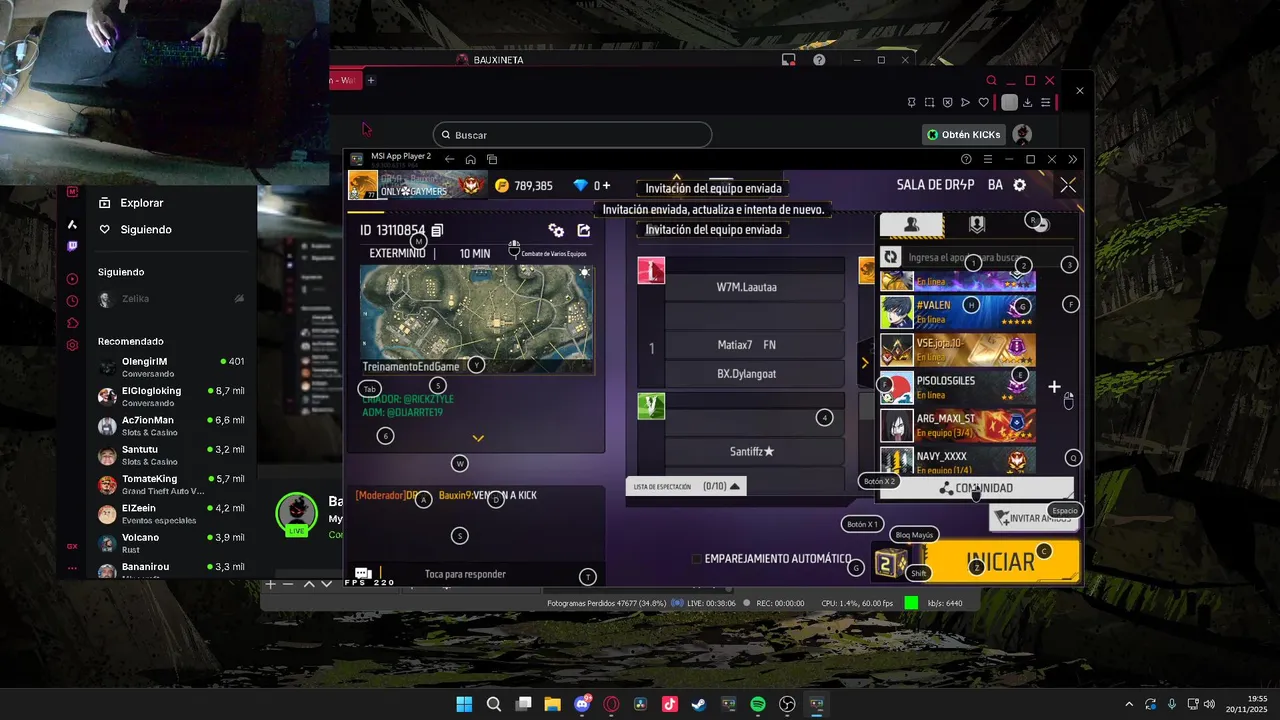The width and height of the screenshot is (1280, 720).
Task: Select the W7M.Laautaa player slot
Action: (x=755, y=287)
